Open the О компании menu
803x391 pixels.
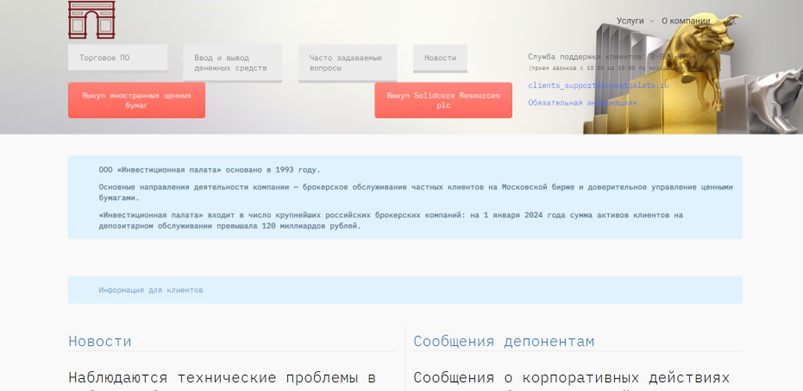(x=686, y=21)
